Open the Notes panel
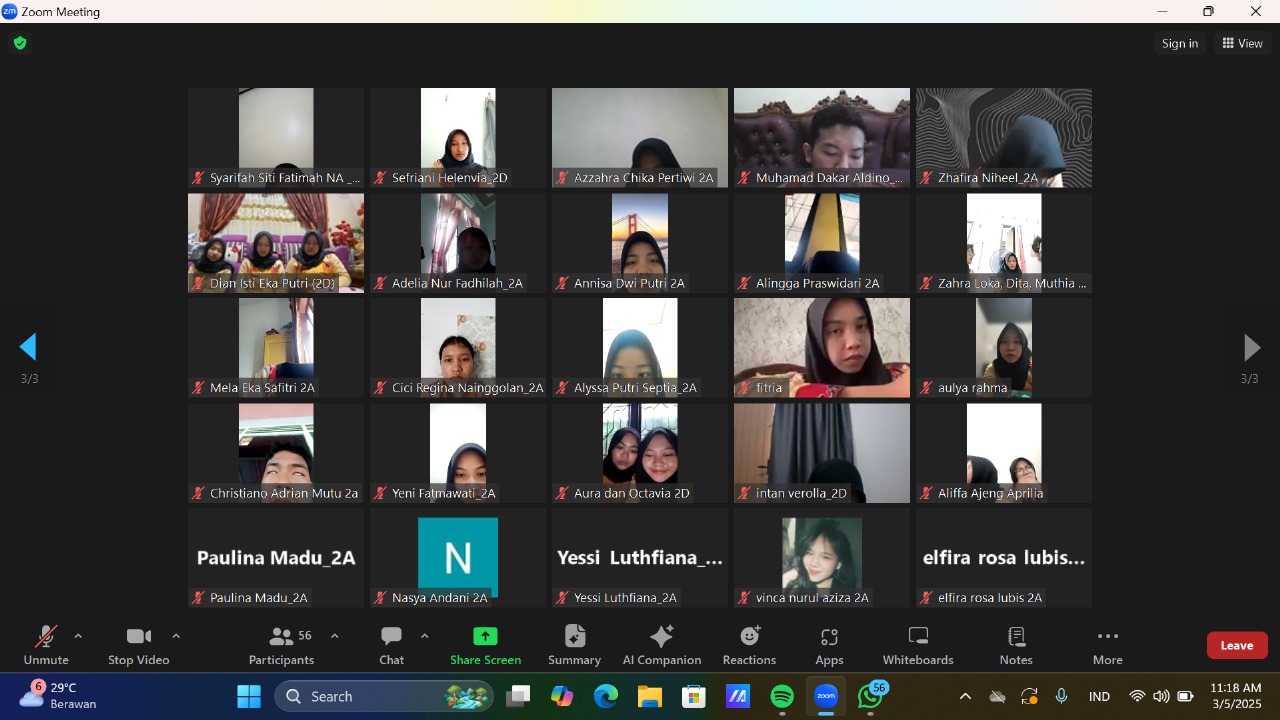This screenshot has height=720, width=1280. [1016, 645]
